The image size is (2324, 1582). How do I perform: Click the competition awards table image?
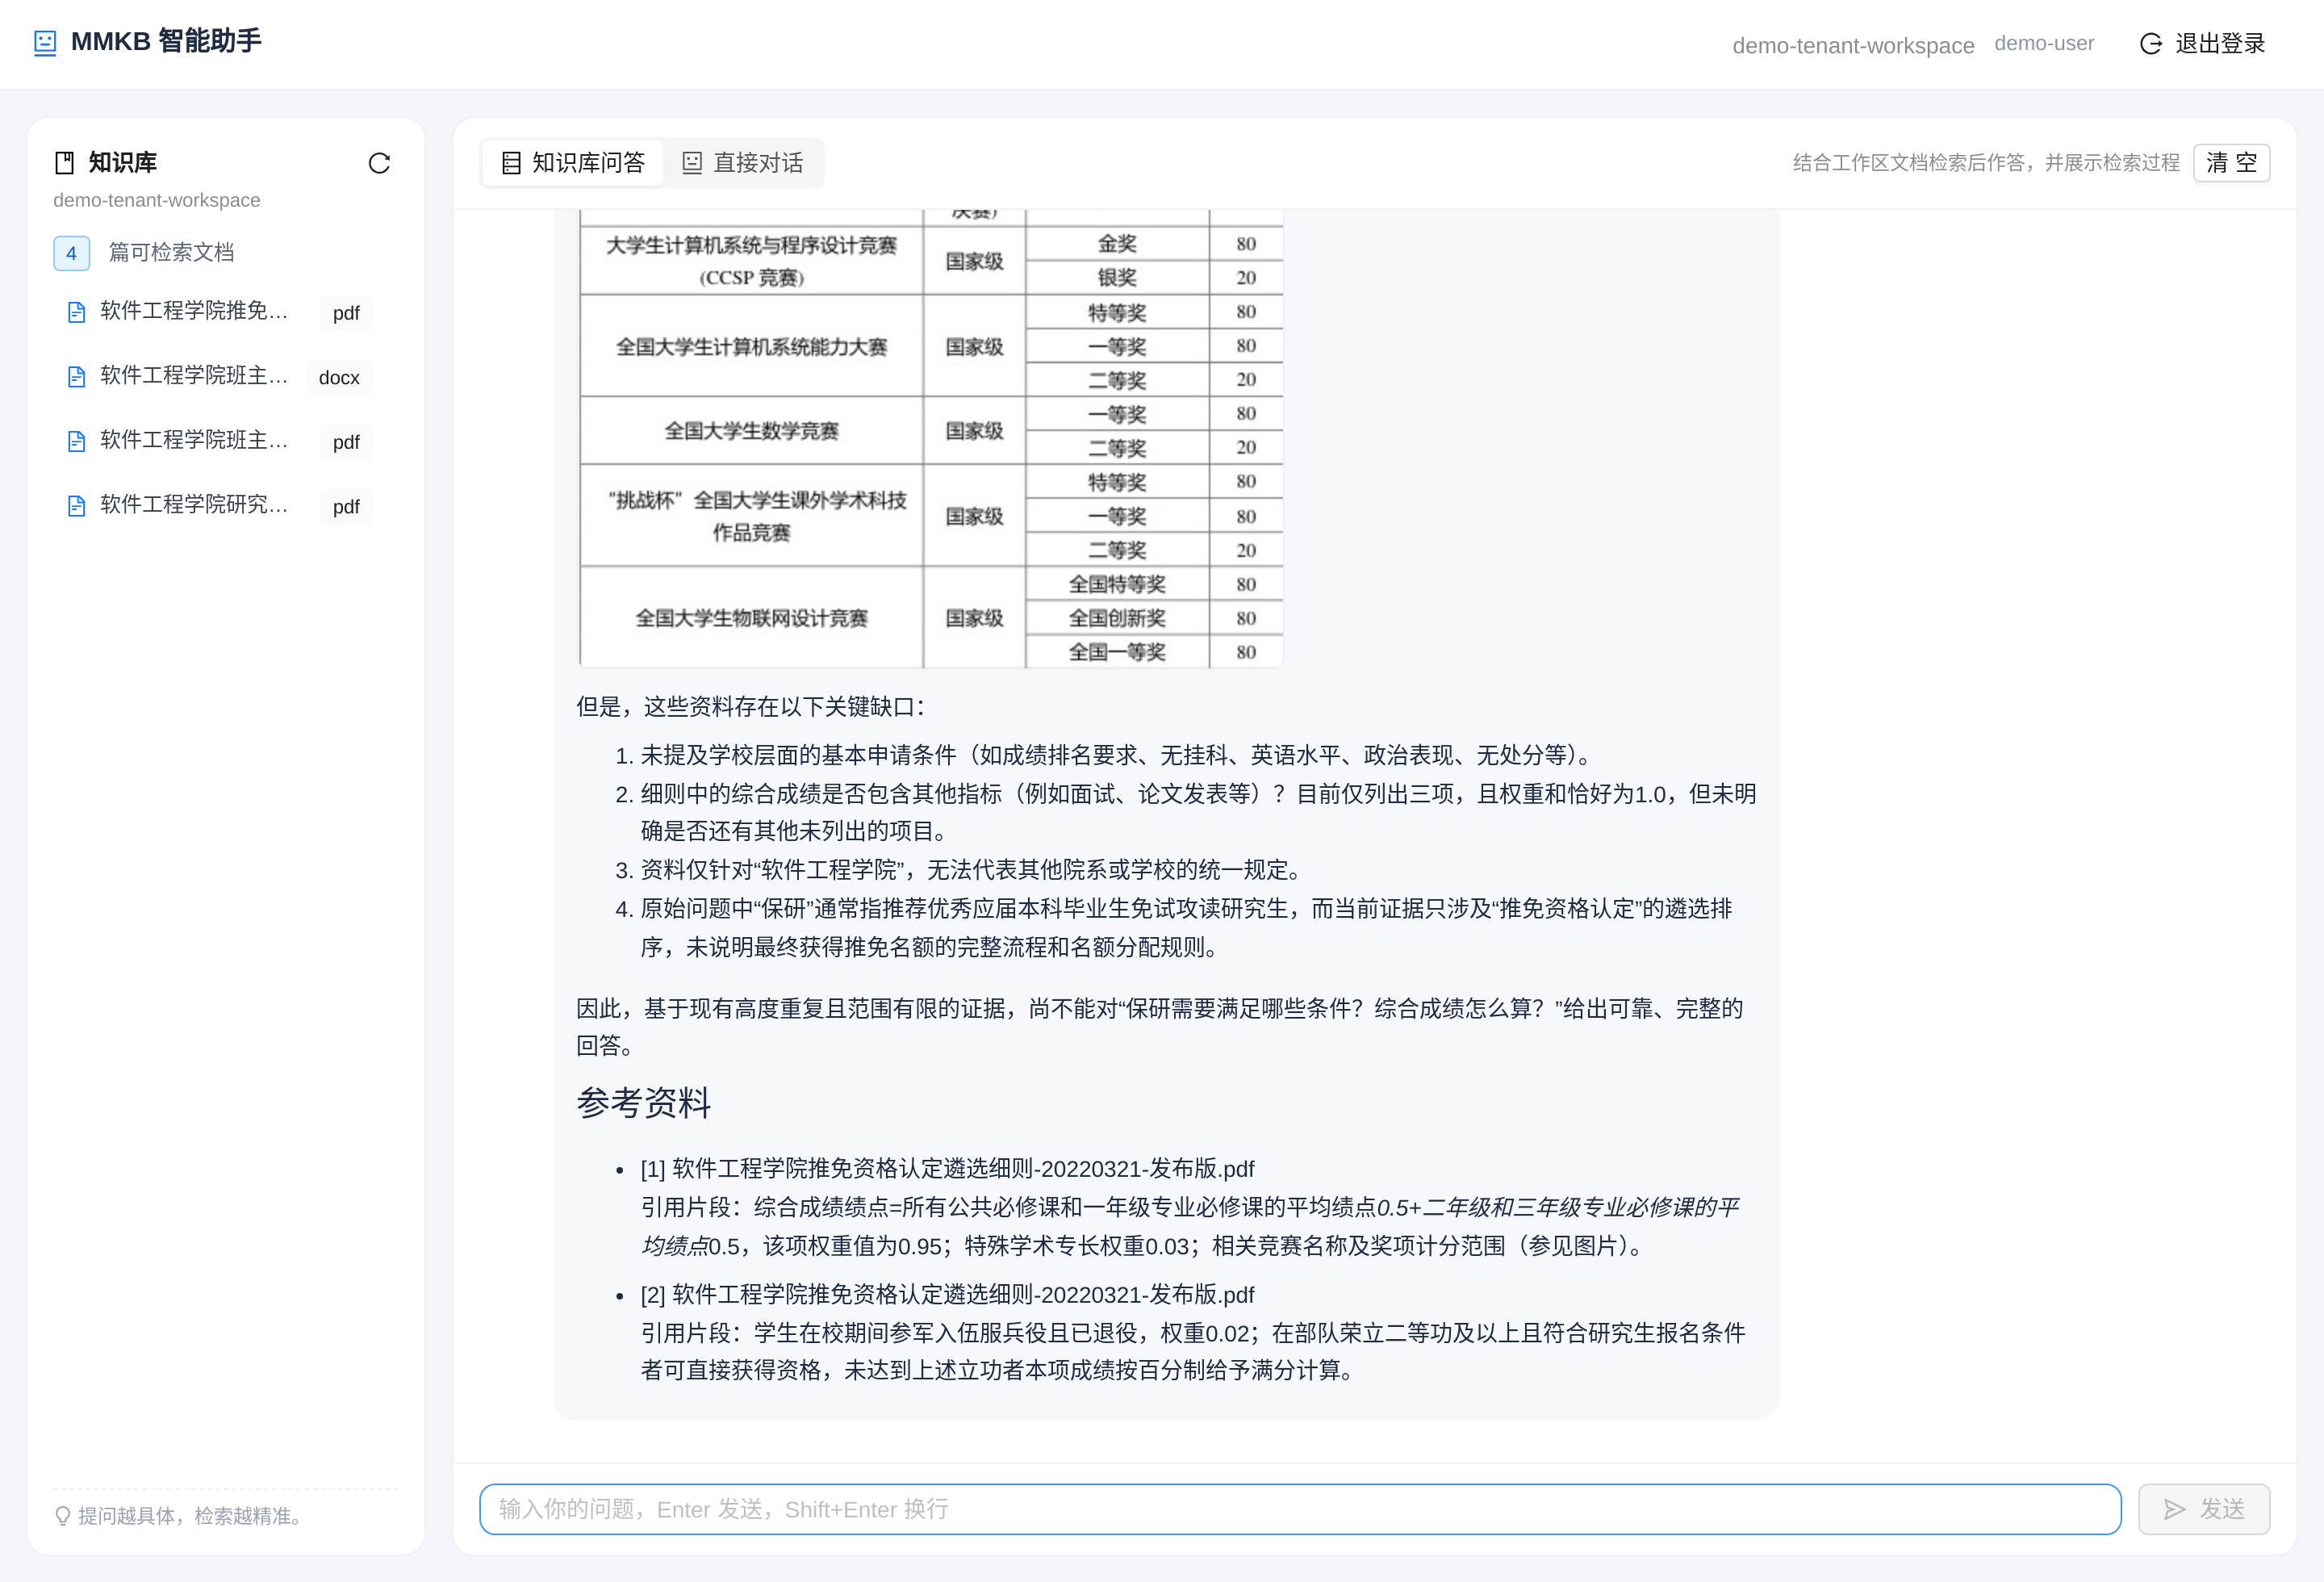[x=931, y=438]
